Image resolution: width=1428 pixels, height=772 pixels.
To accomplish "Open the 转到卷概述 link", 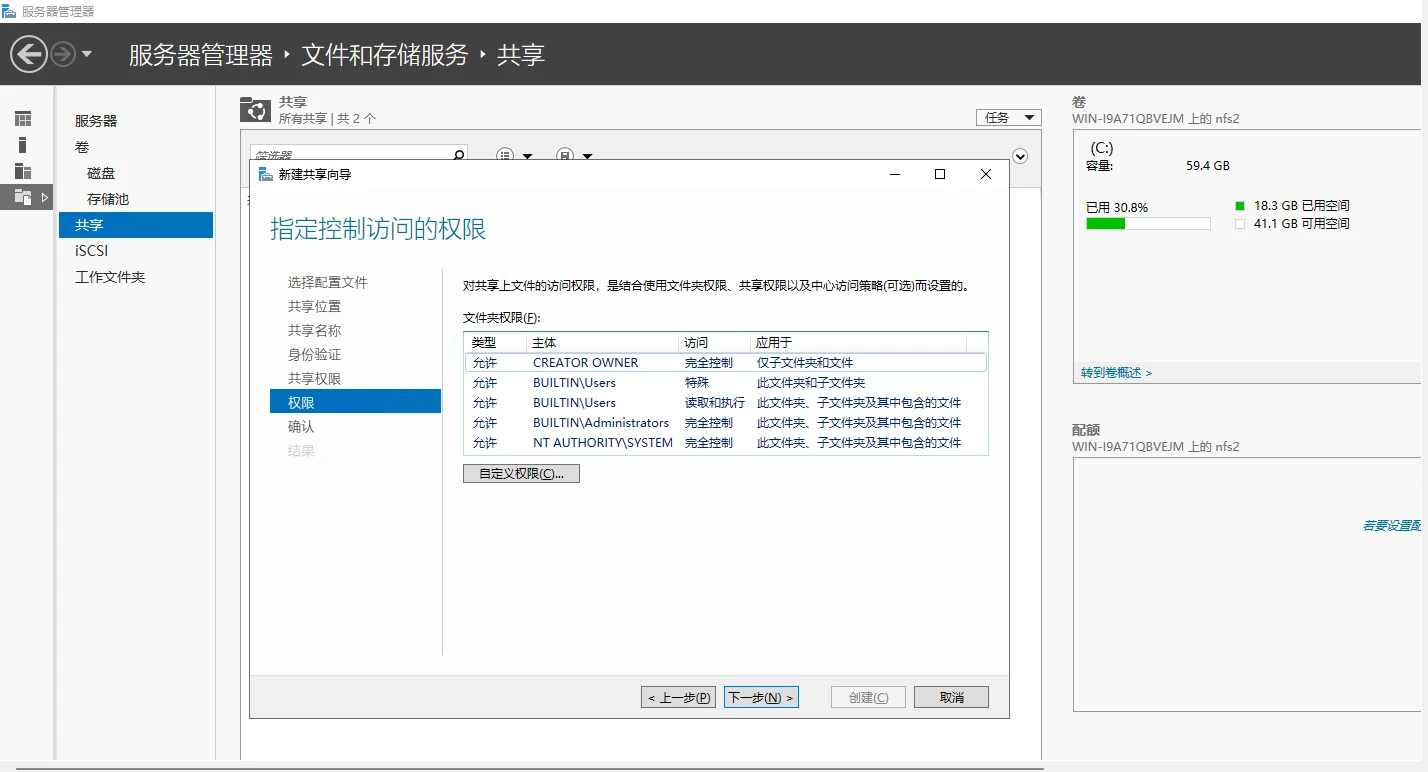I will (1116, 373).
